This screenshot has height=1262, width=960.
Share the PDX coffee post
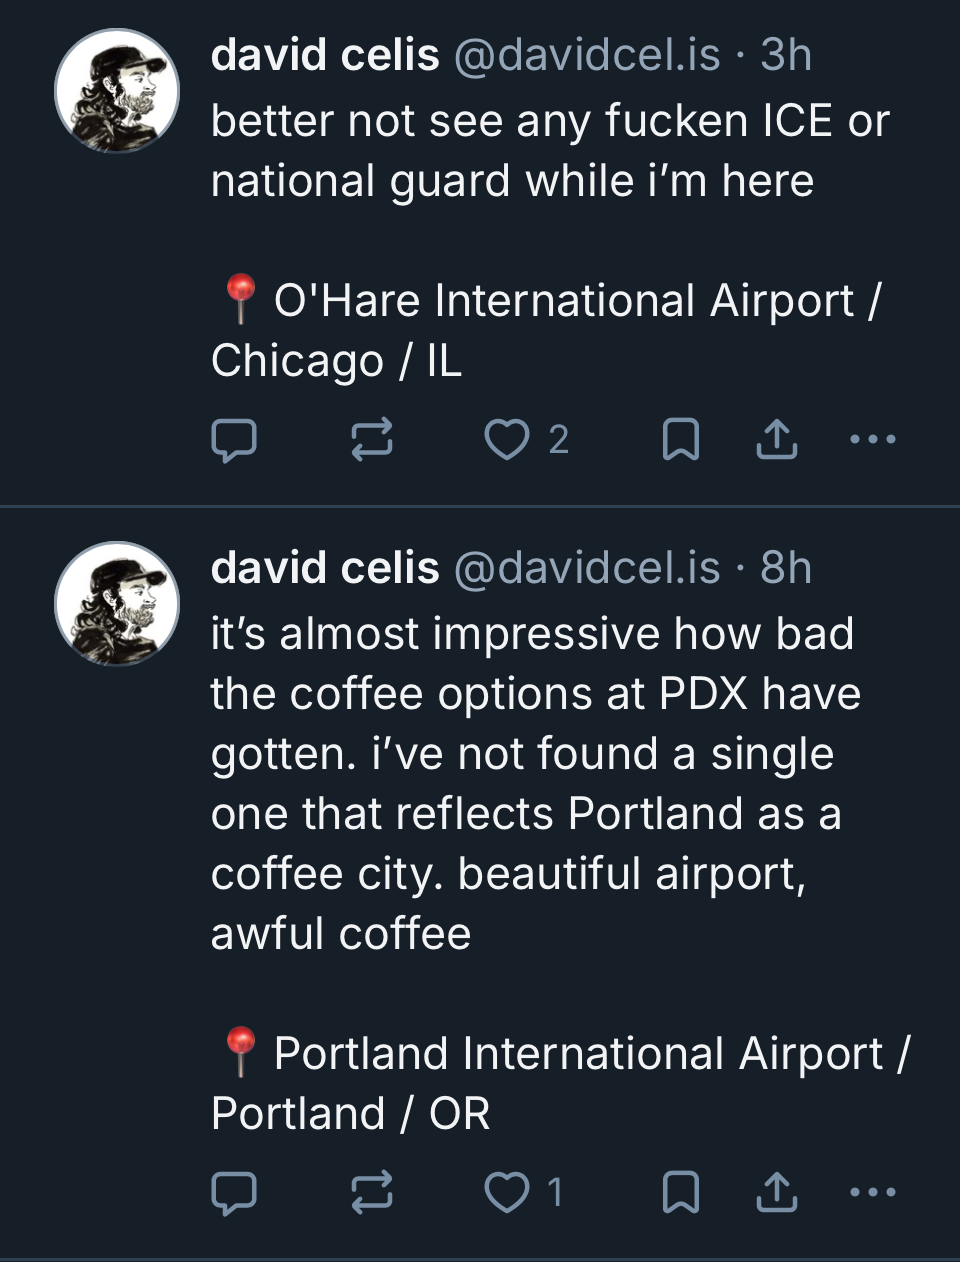[777, 1193]
